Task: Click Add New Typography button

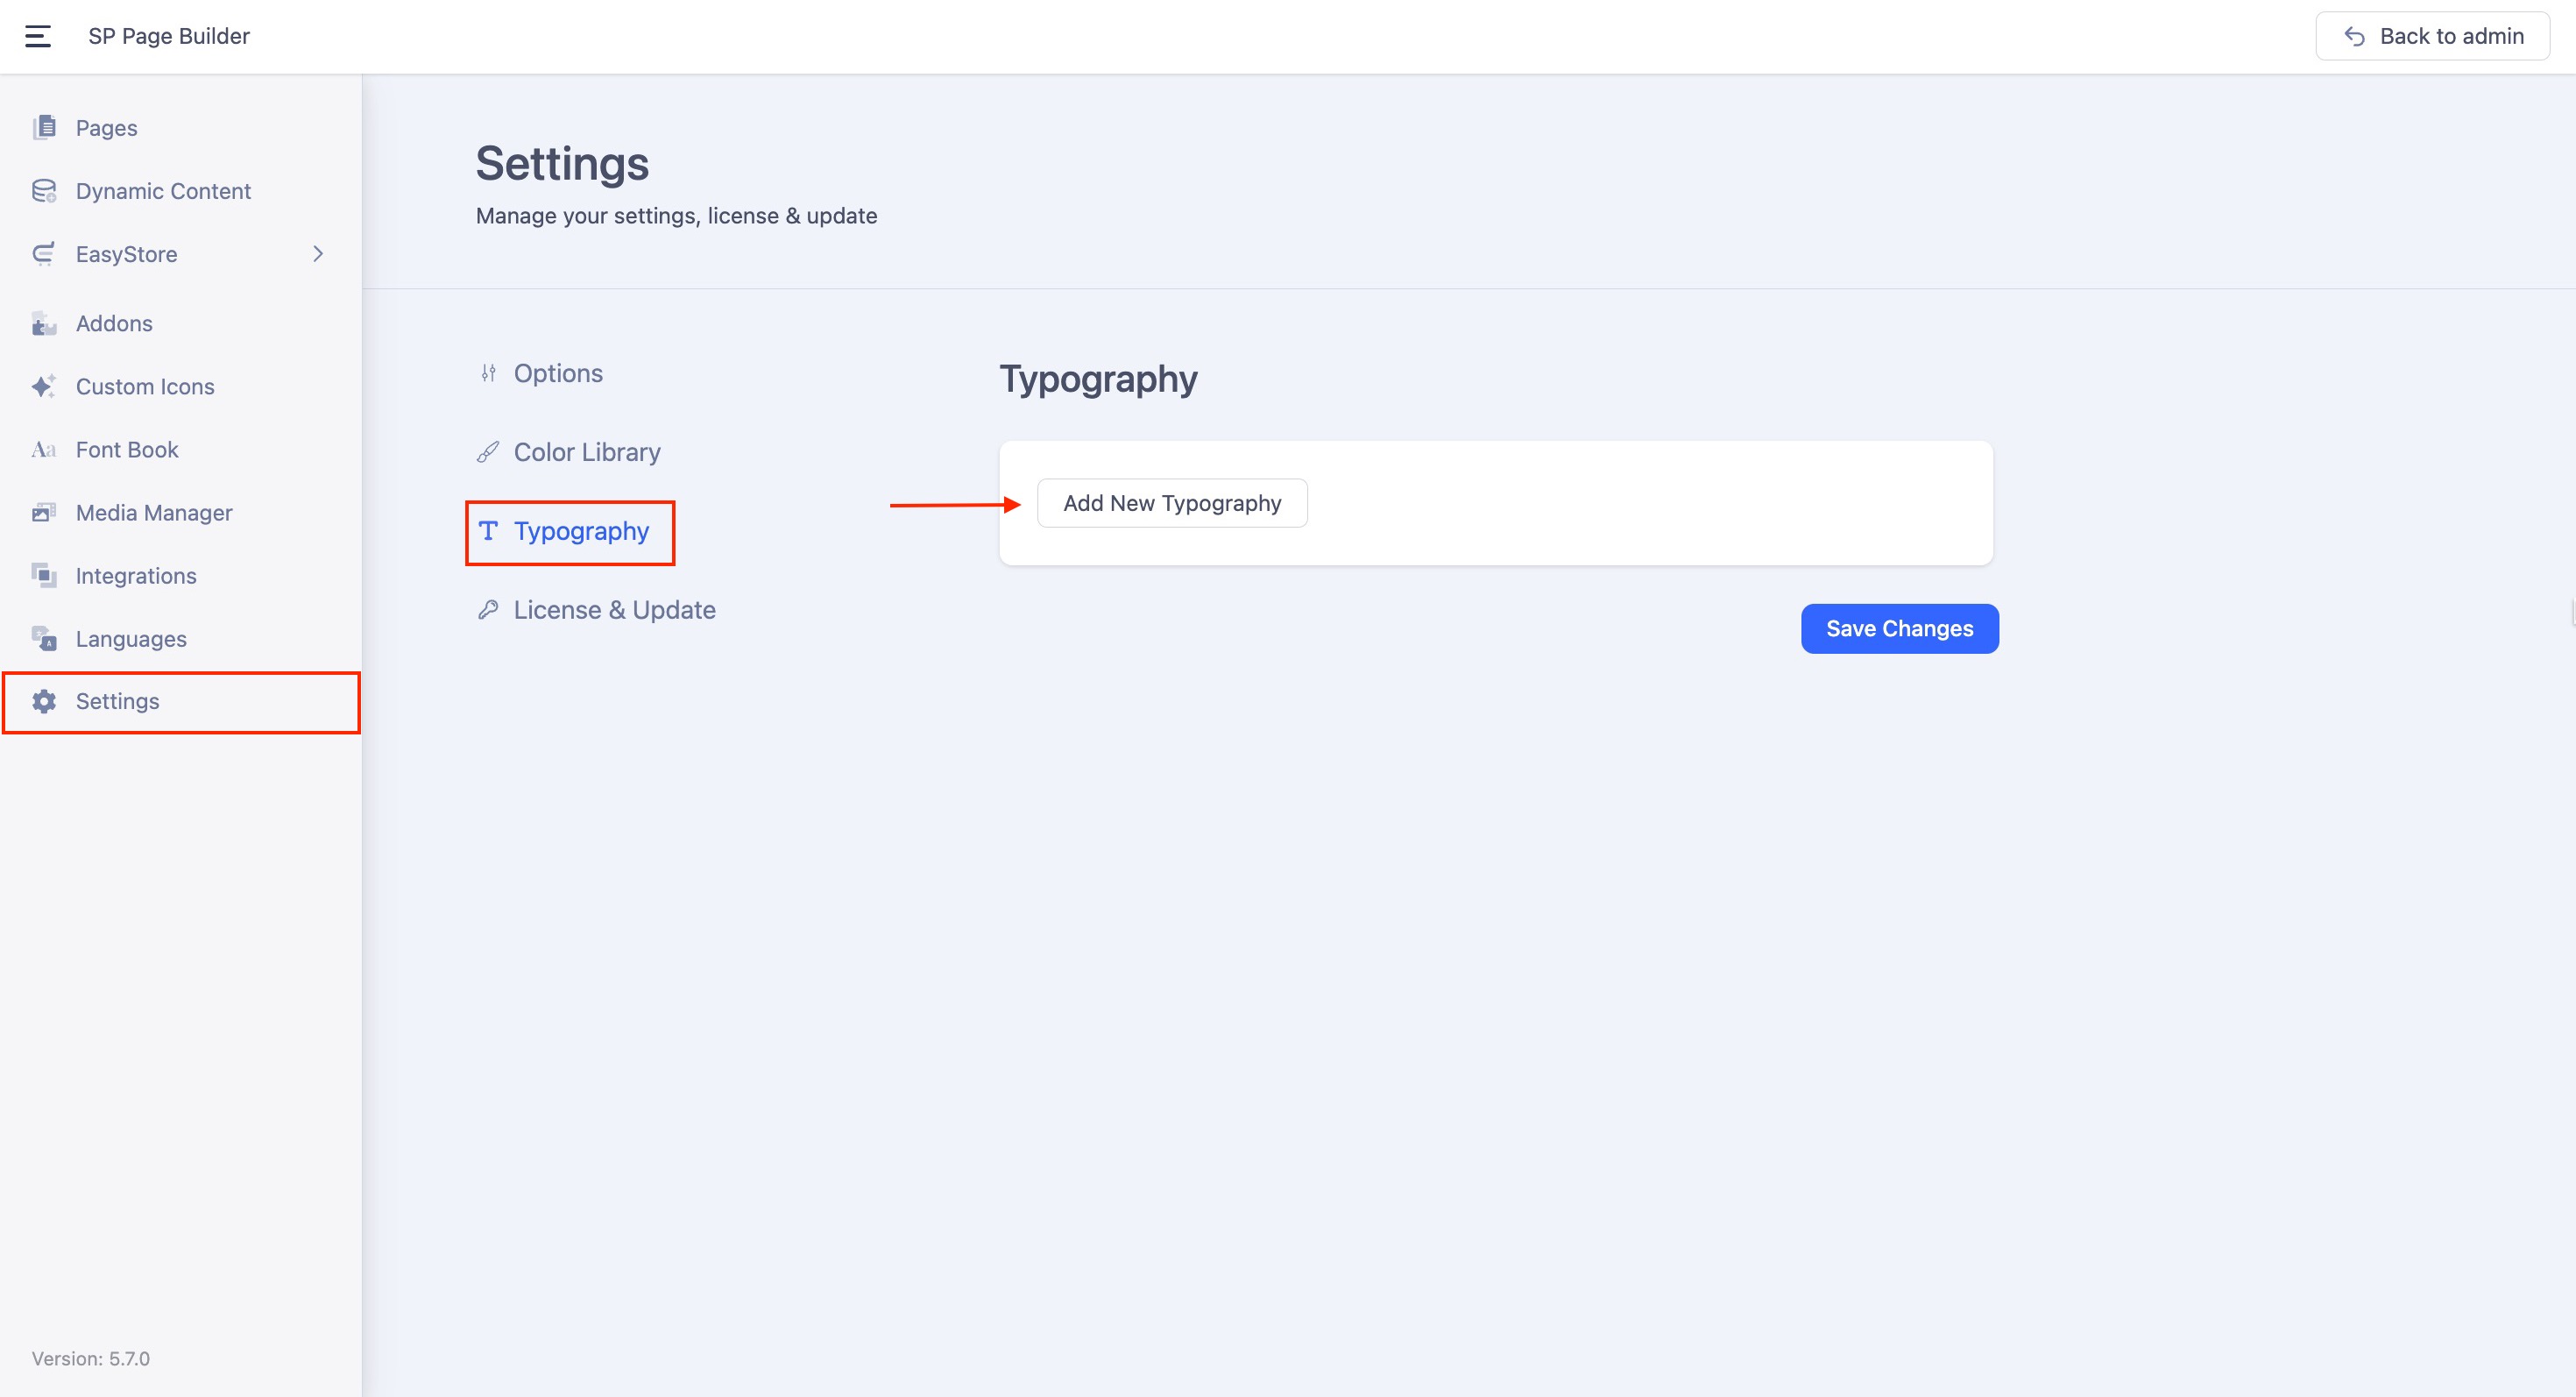Action: (x=1171, y=503)
